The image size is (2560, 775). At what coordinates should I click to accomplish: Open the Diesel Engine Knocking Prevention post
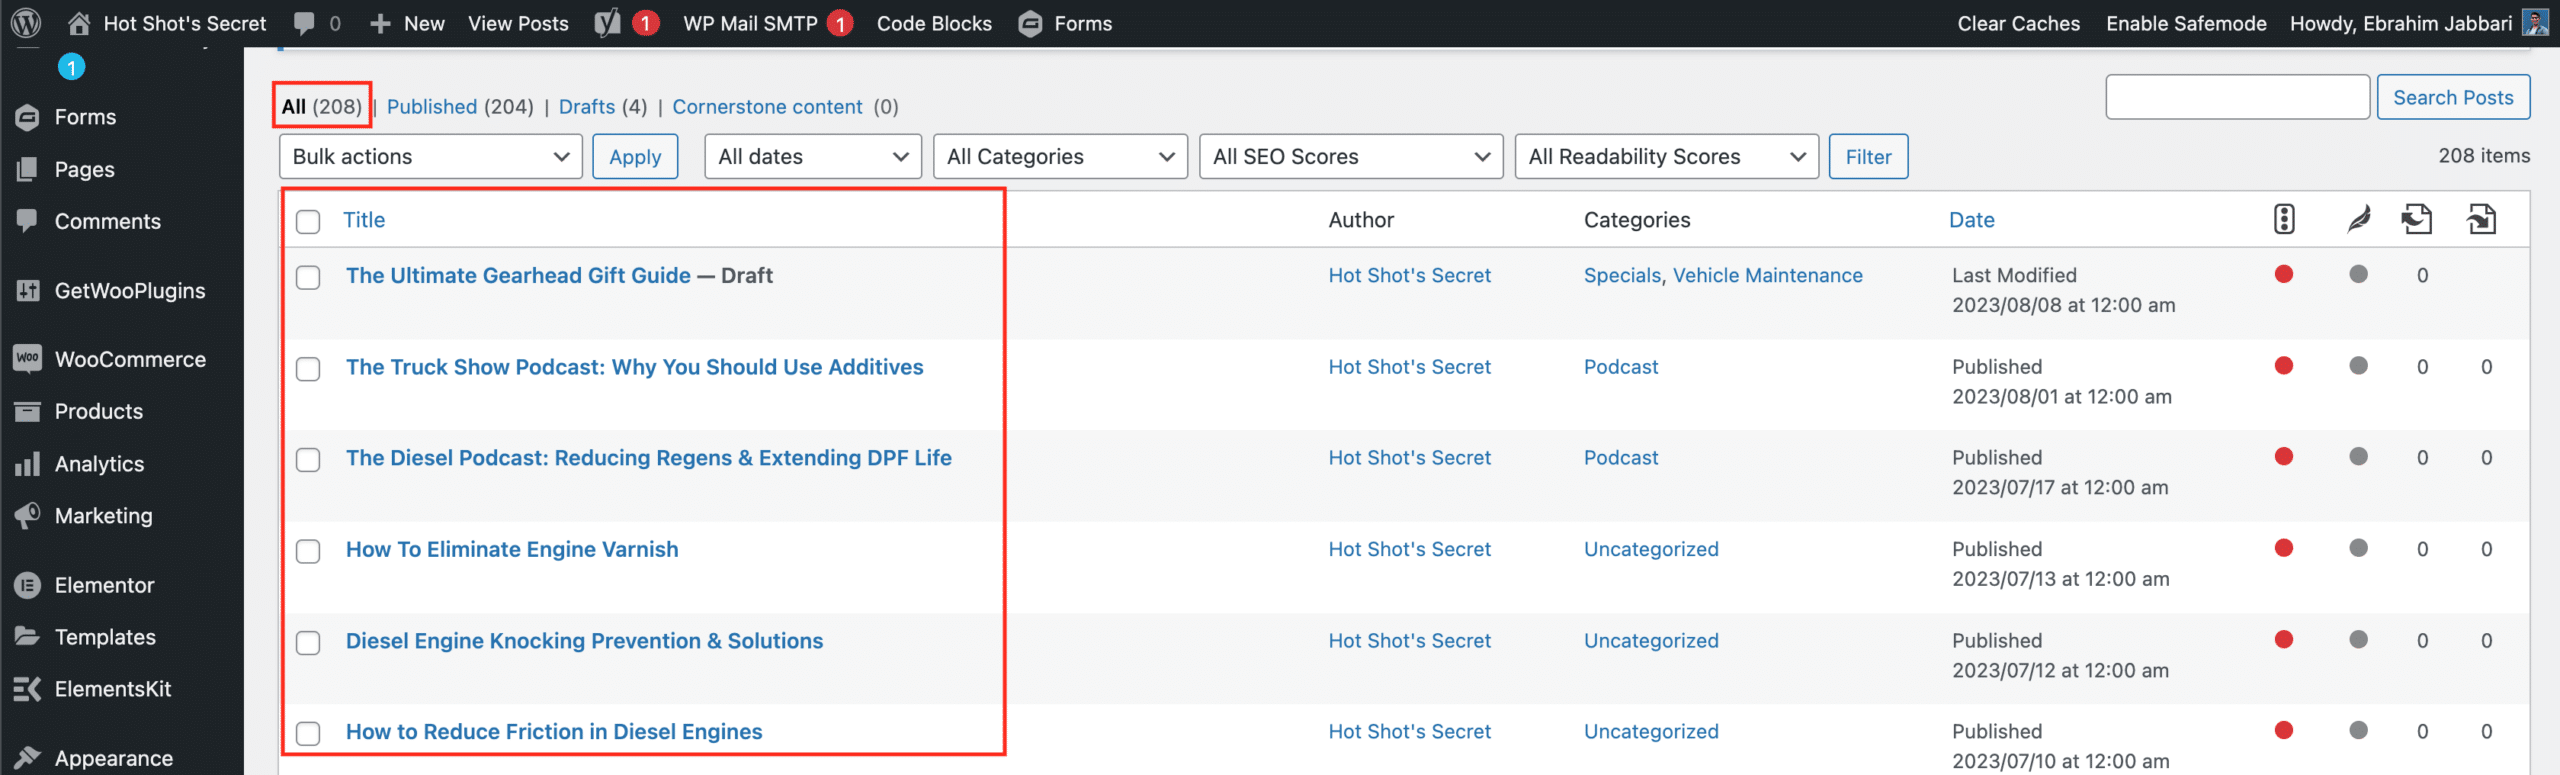(584, 641)
